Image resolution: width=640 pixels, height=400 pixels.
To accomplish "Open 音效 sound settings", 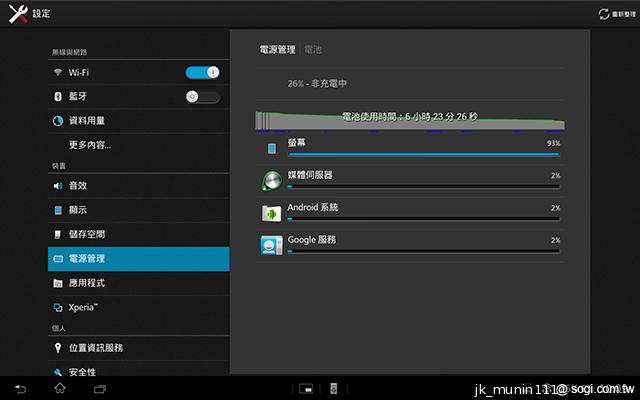I will coord(139,186).
